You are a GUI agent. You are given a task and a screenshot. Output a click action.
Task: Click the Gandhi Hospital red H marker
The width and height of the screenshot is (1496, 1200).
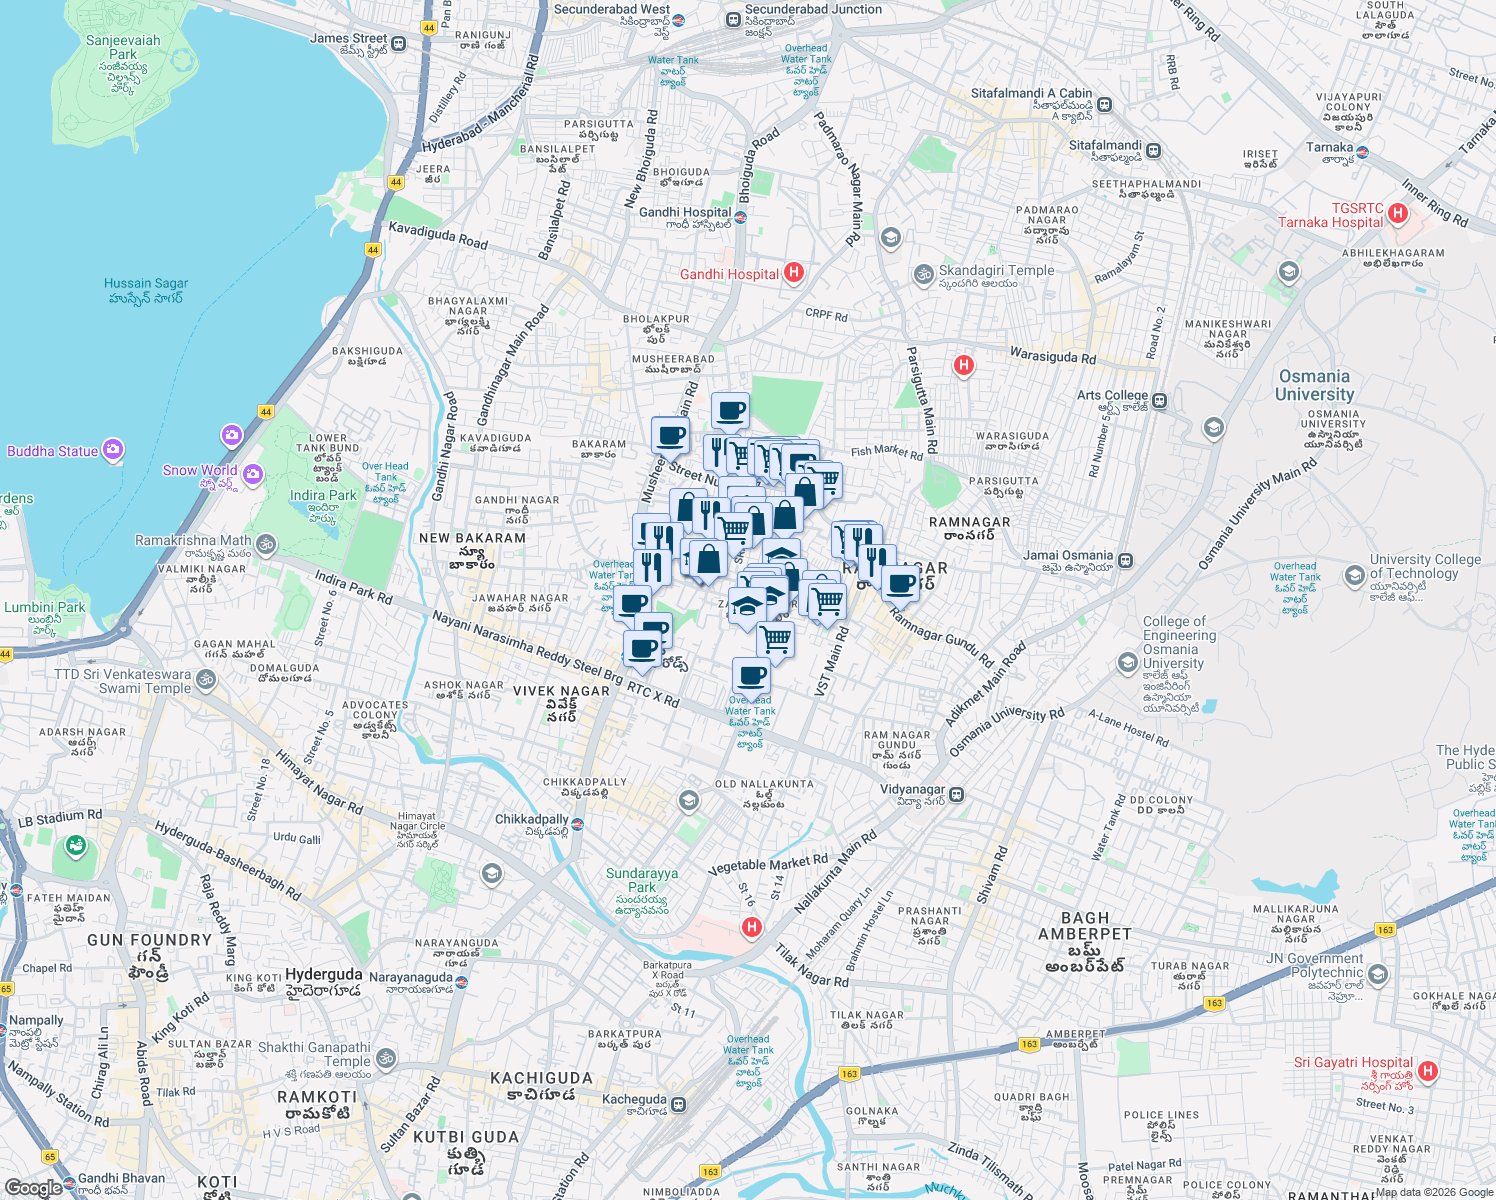794,272
